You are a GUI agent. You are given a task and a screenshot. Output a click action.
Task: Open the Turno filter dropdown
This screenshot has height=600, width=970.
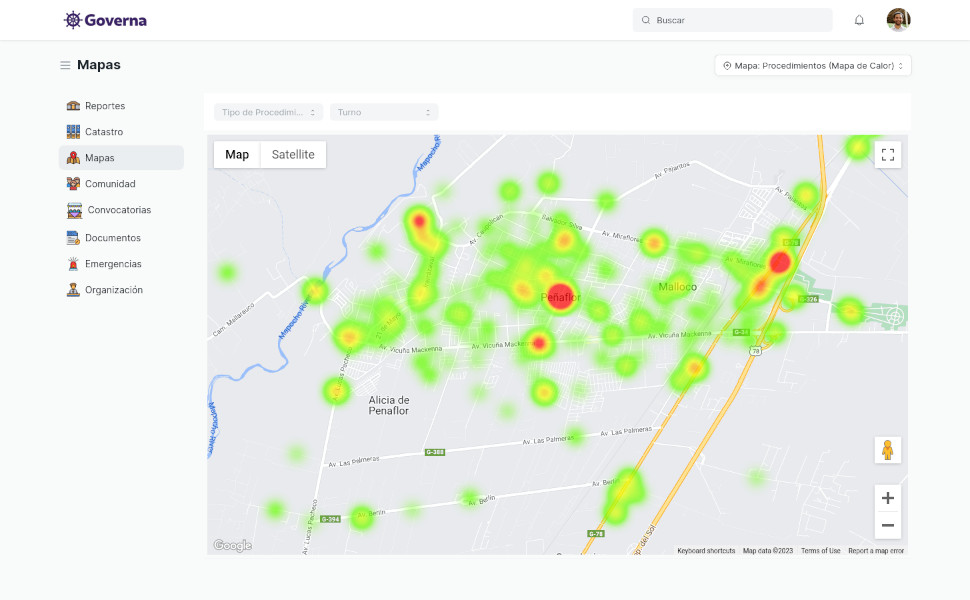tap(384, 112)
